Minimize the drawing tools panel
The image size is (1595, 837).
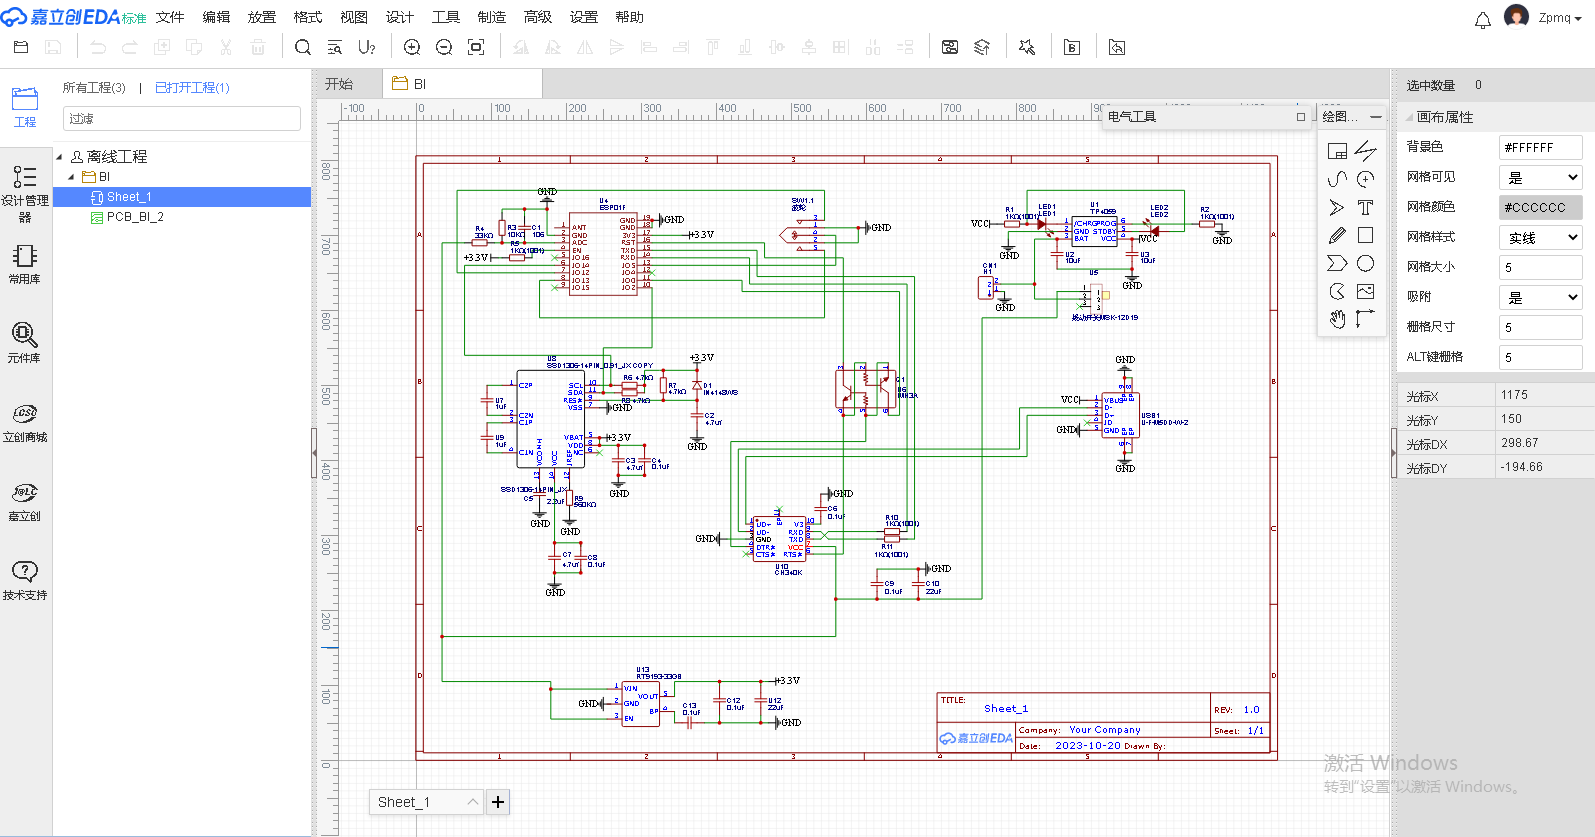click(x=1376, y=117)
